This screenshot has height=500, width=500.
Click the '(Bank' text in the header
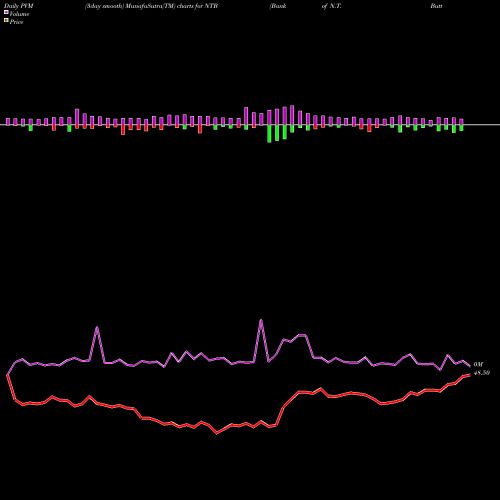point(278,6)
